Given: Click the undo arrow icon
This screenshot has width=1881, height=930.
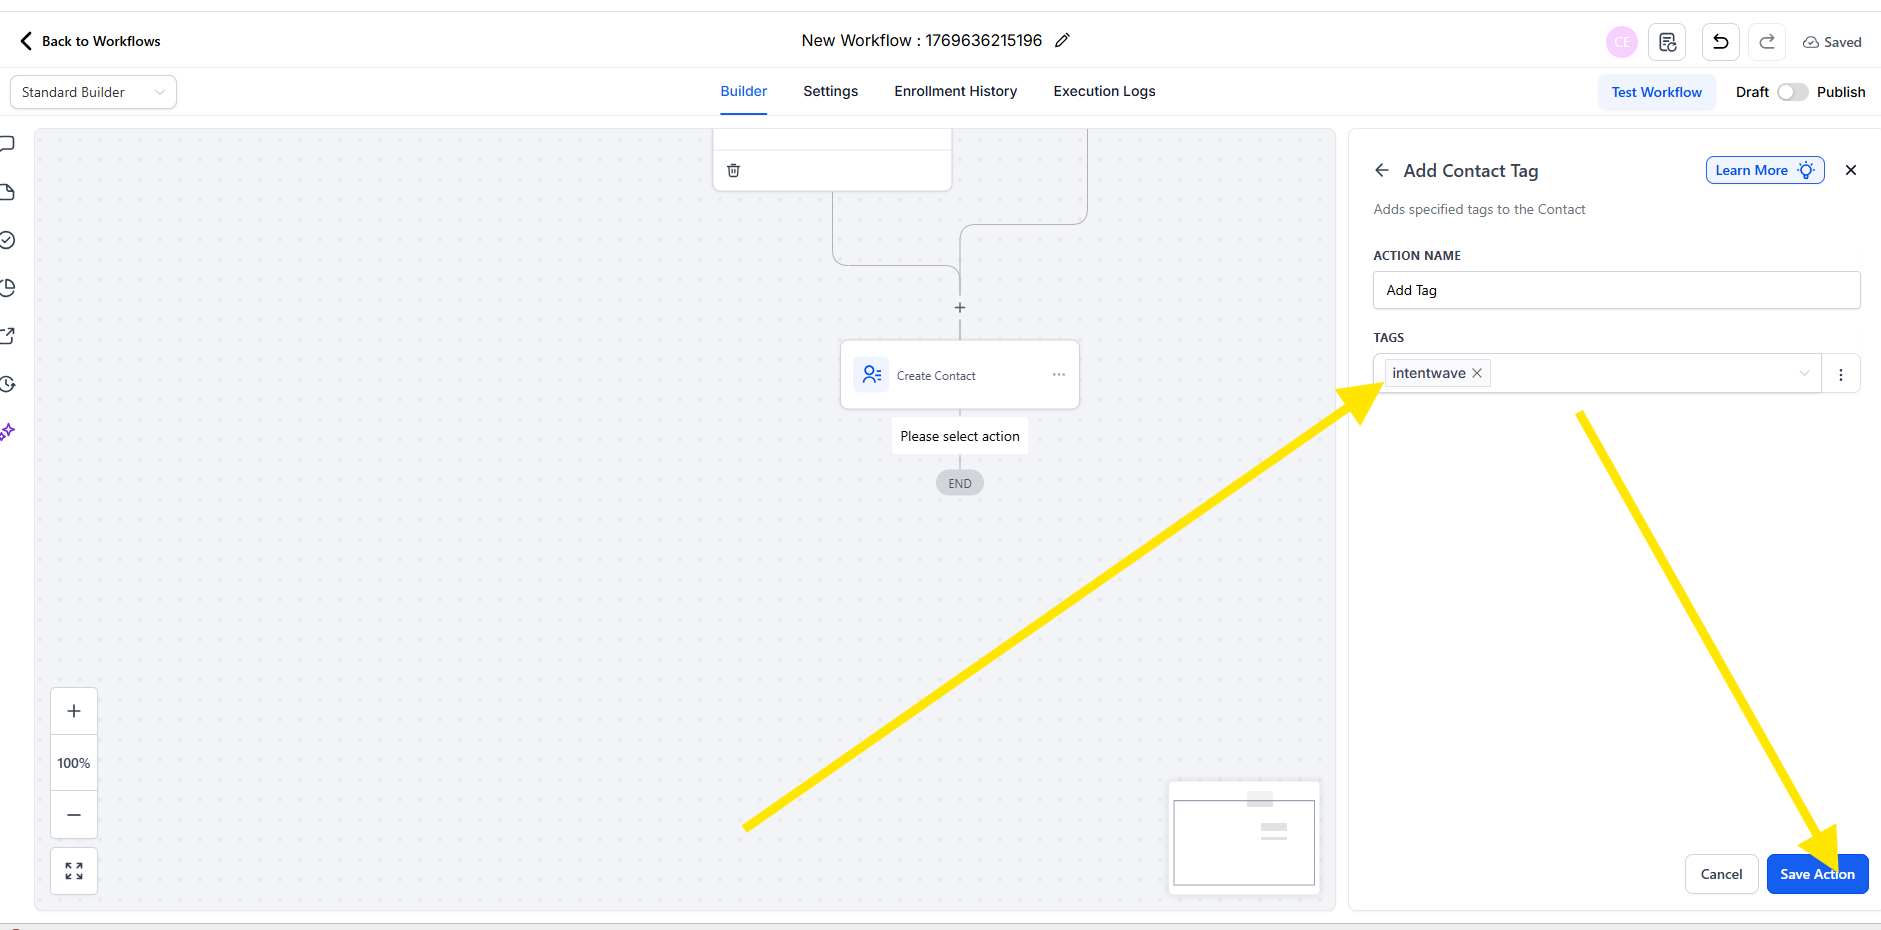Looking at the screenshot, I should [1720, 42].
